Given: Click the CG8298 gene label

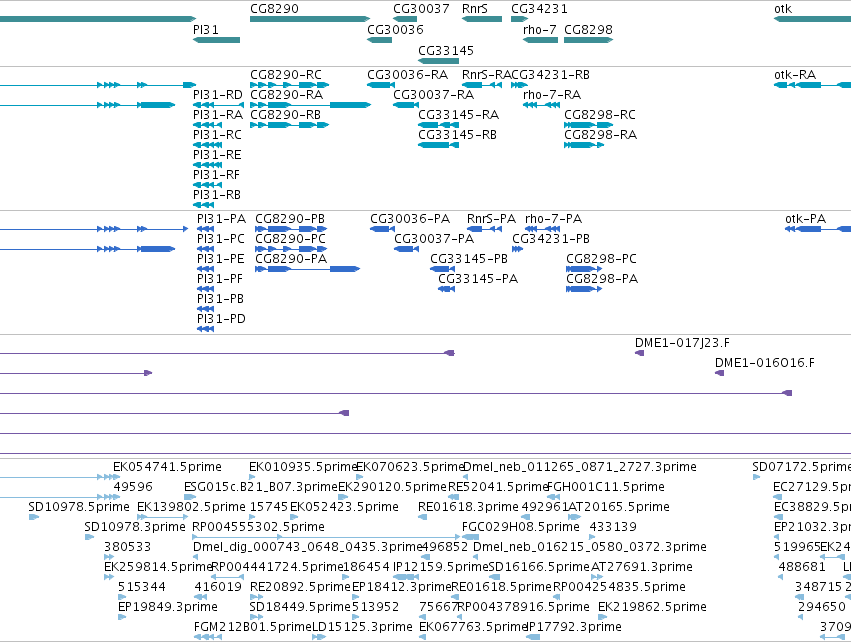Looking at the screenshot, I should 588,30.
